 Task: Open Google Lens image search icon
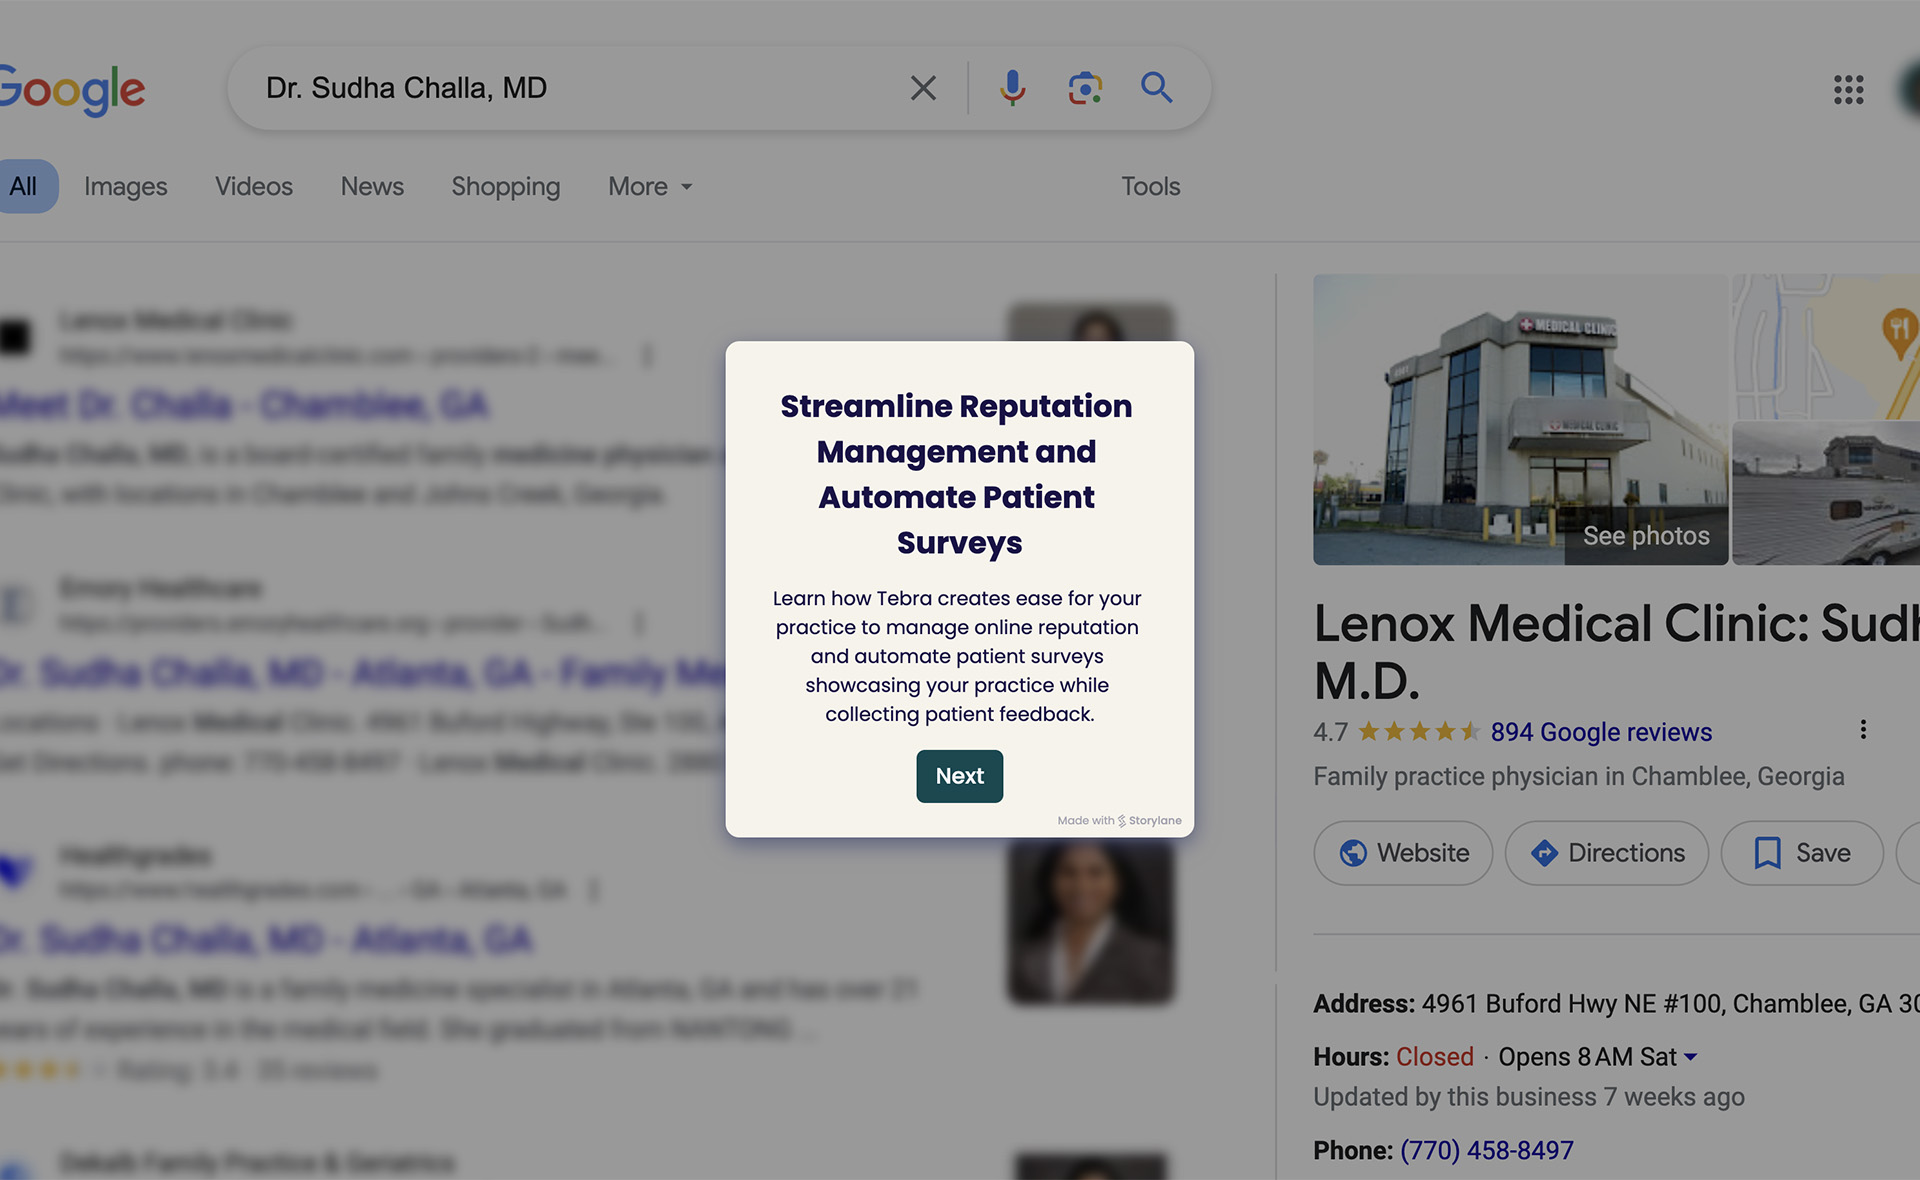[x=1085, y=88]
